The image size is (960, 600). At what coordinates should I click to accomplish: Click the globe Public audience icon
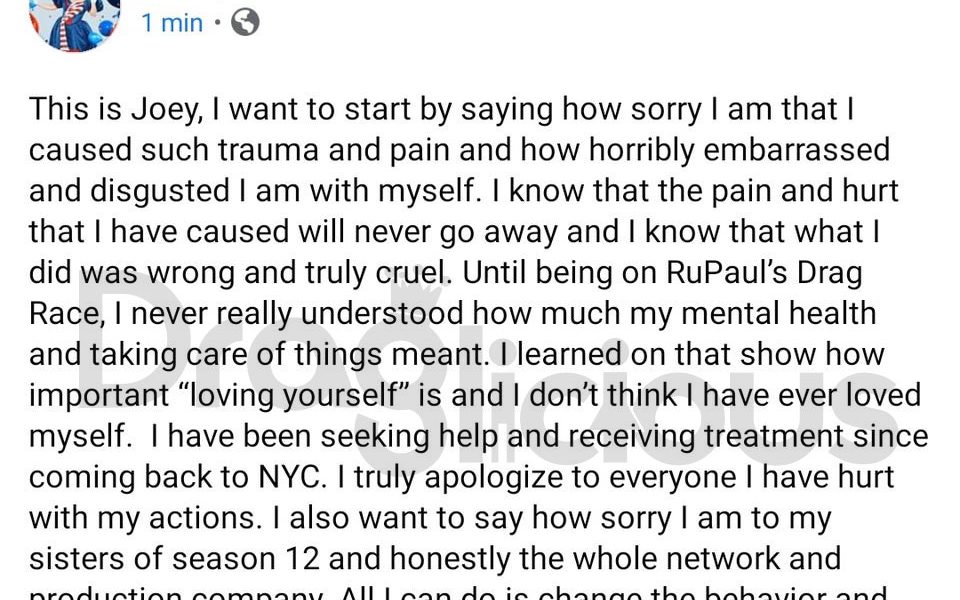(x=245, y=23)
